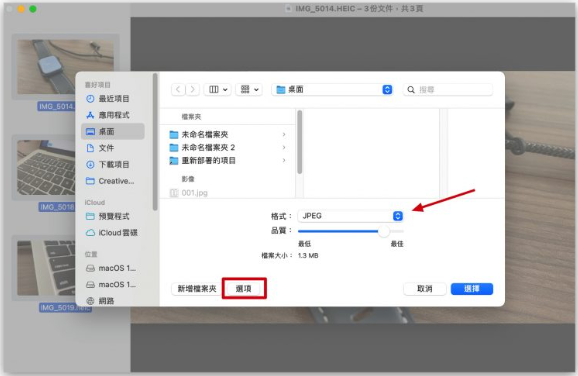Open the 桌面 location popup menu
The image size is (578, 376).
click(332, 90)
